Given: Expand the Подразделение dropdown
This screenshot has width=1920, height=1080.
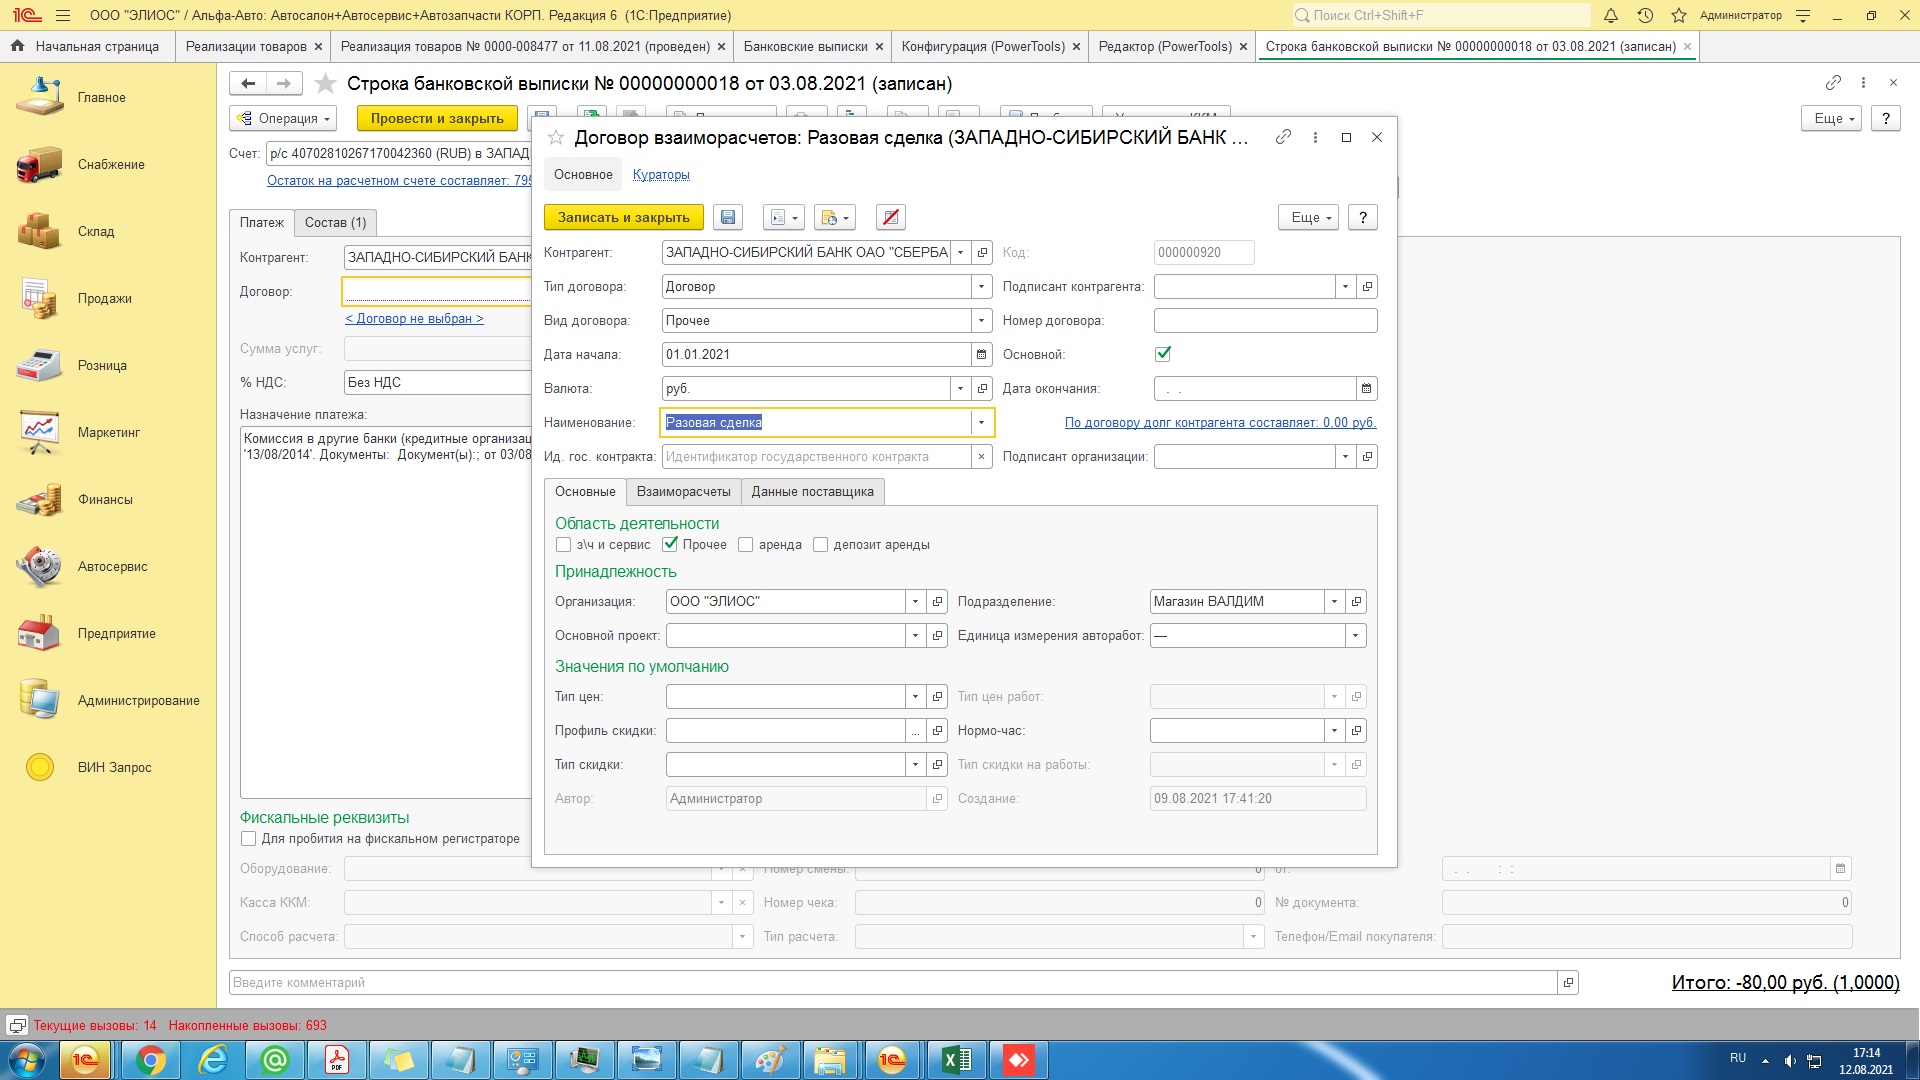Looking at the screenshot, I should [x=1334, y=601].
